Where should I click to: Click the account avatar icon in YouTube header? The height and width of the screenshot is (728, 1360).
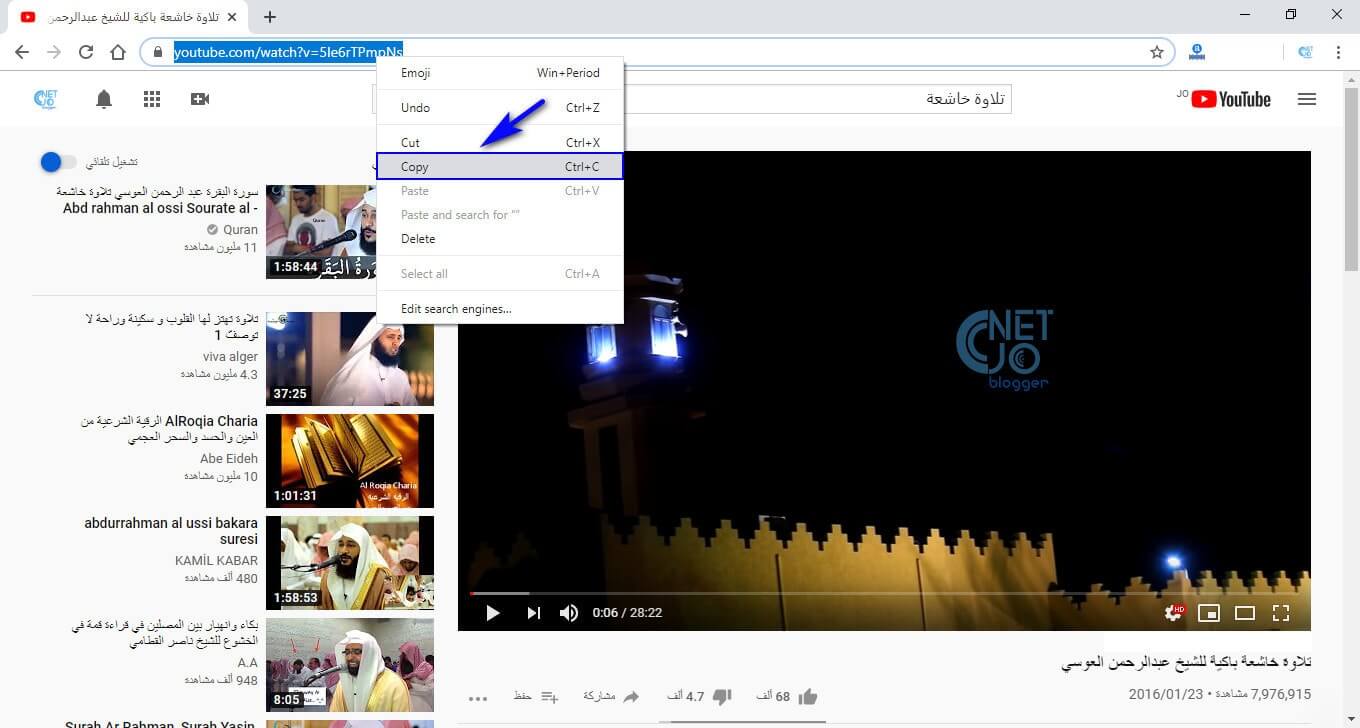[x=45, y=99]
